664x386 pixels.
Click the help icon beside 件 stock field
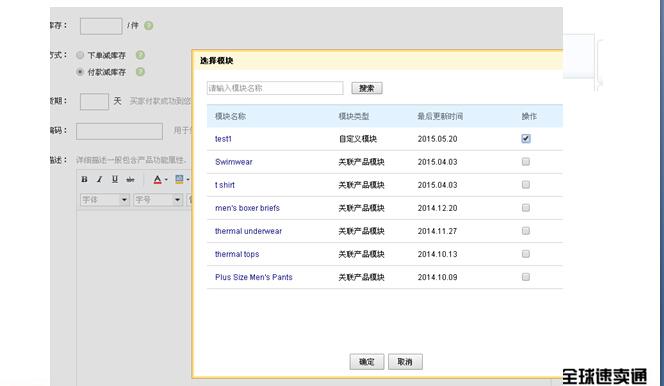[x=149, y=25]
